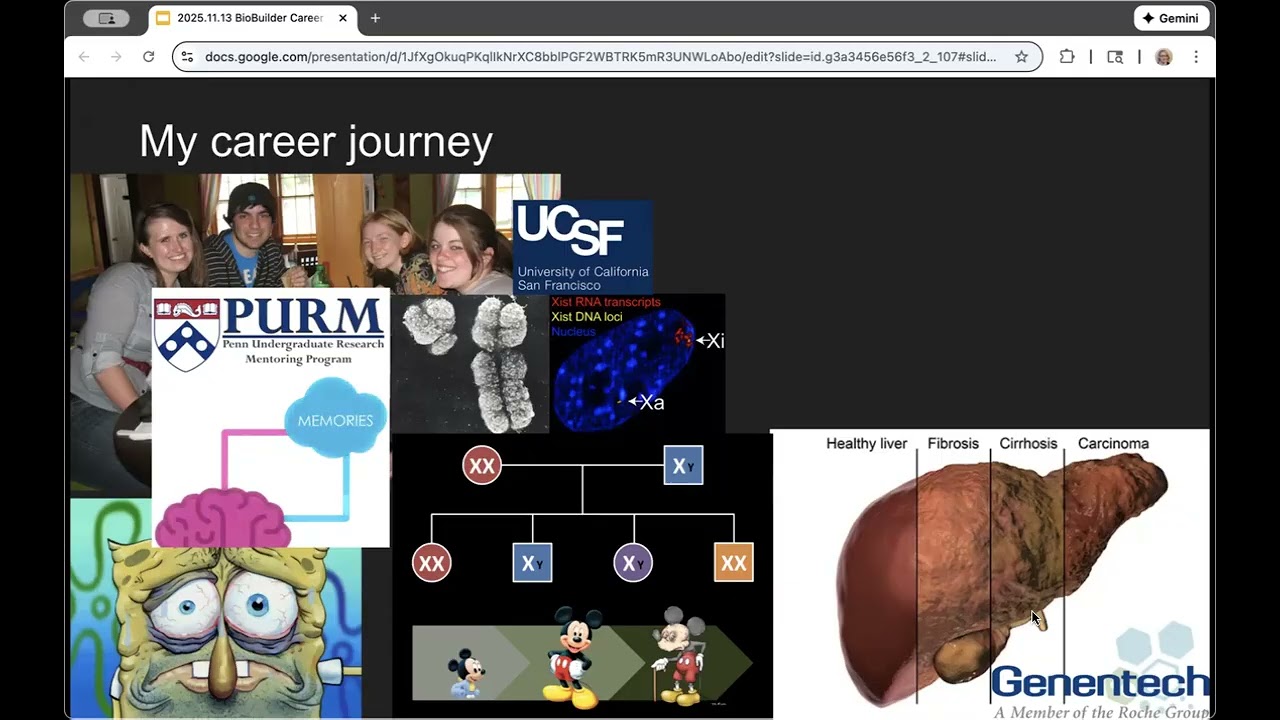
Task: Click the docs.google.com URL address field
Action: (600, 57)
